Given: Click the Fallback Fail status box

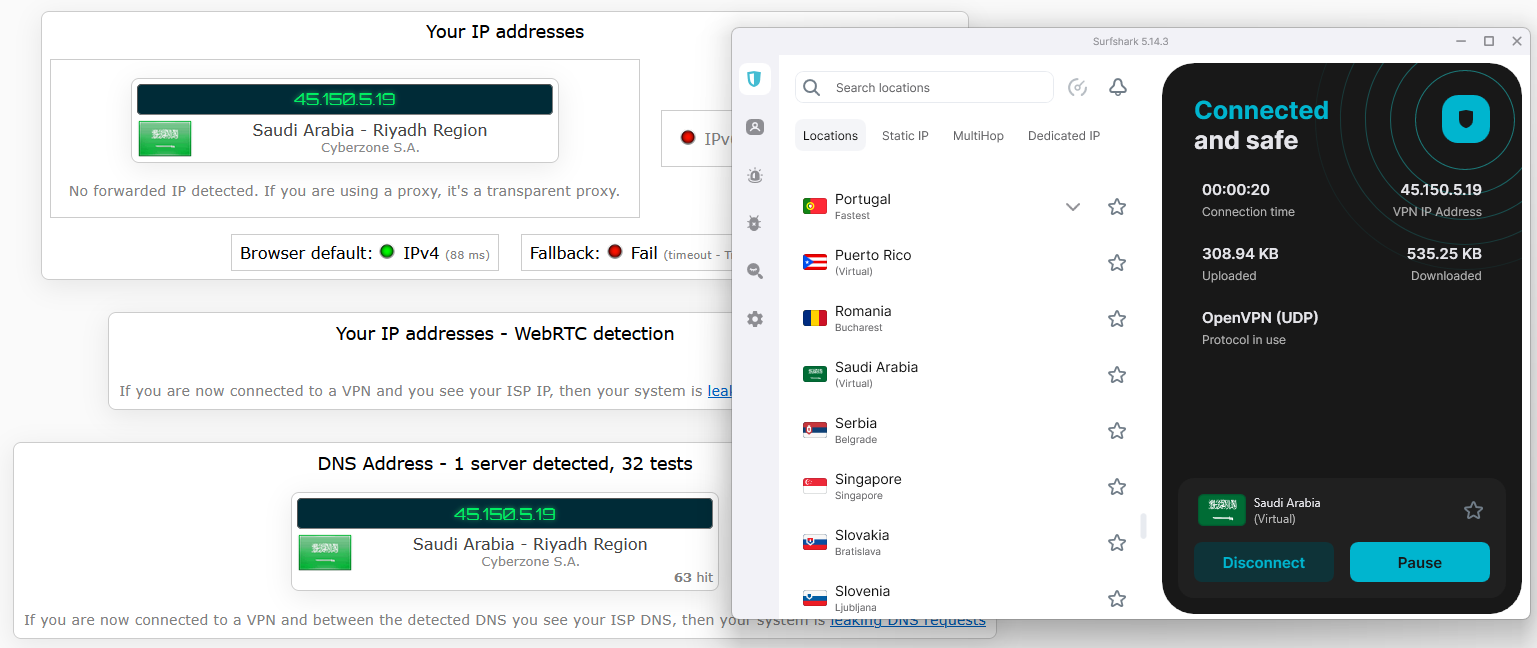Looking at the screenshot, I should [627, 253].
